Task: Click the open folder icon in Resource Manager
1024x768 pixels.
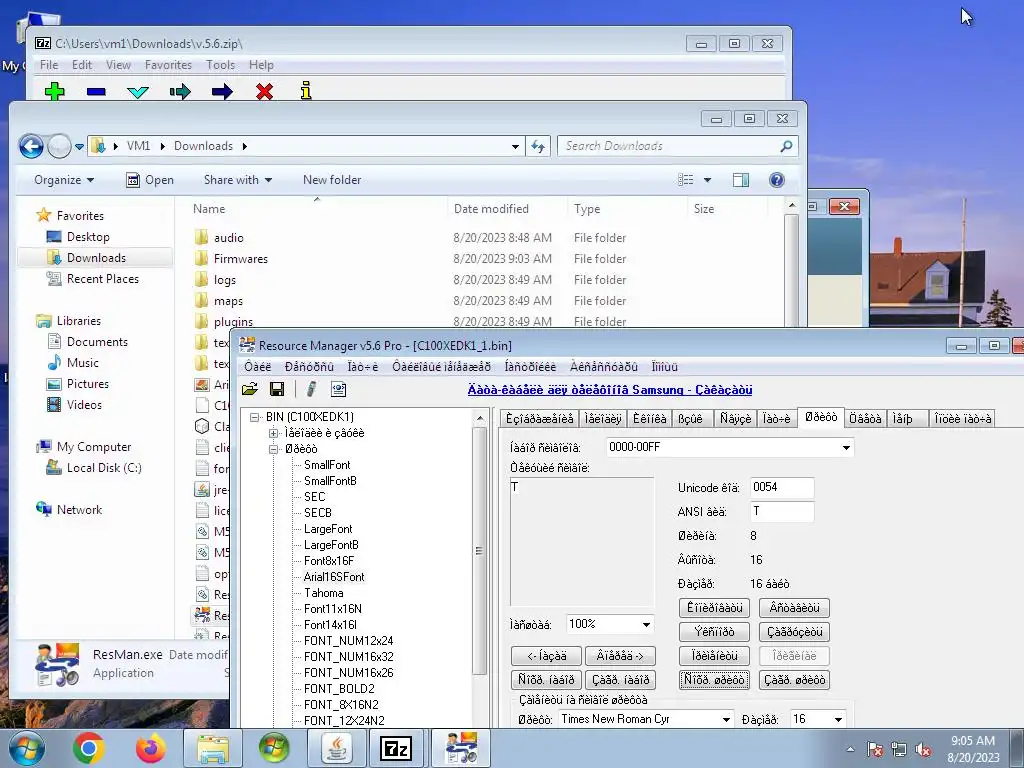Action: click(x=249, y=389)
